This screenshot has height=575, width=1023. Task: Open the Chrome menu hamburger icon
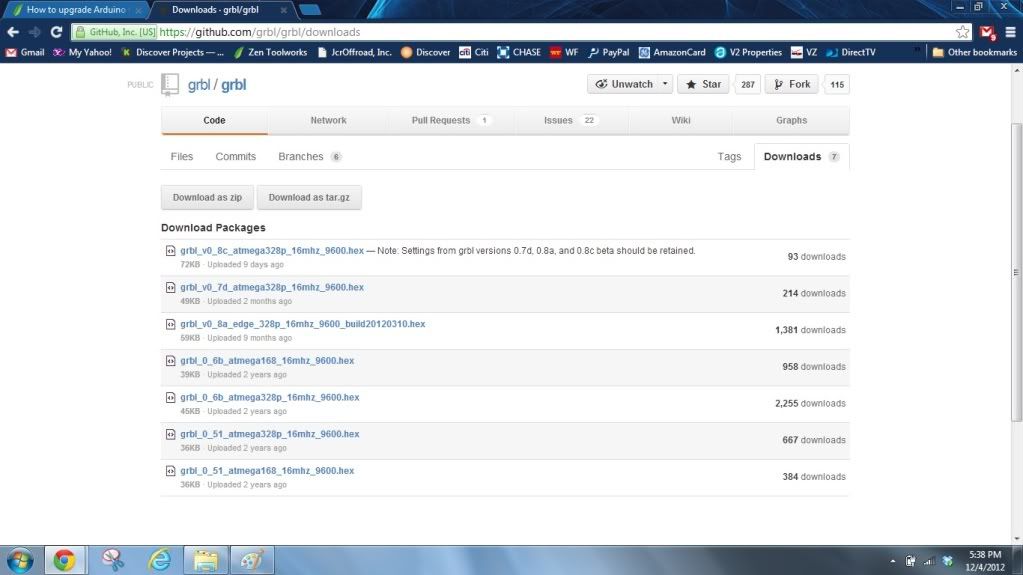1011,32
